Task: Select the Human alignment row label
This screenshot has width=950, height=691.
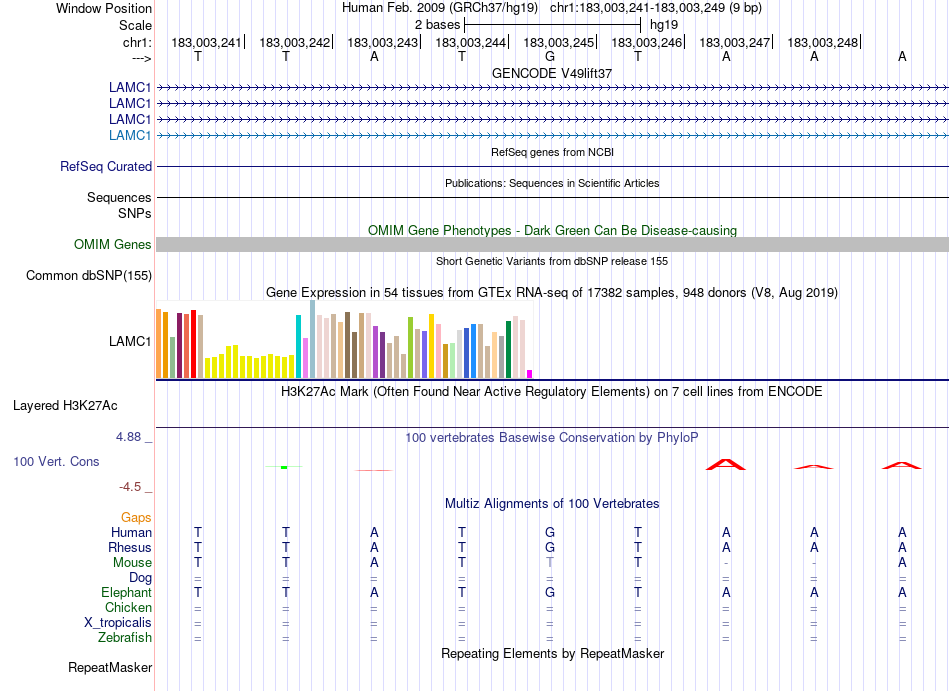Action: [131, 532]
